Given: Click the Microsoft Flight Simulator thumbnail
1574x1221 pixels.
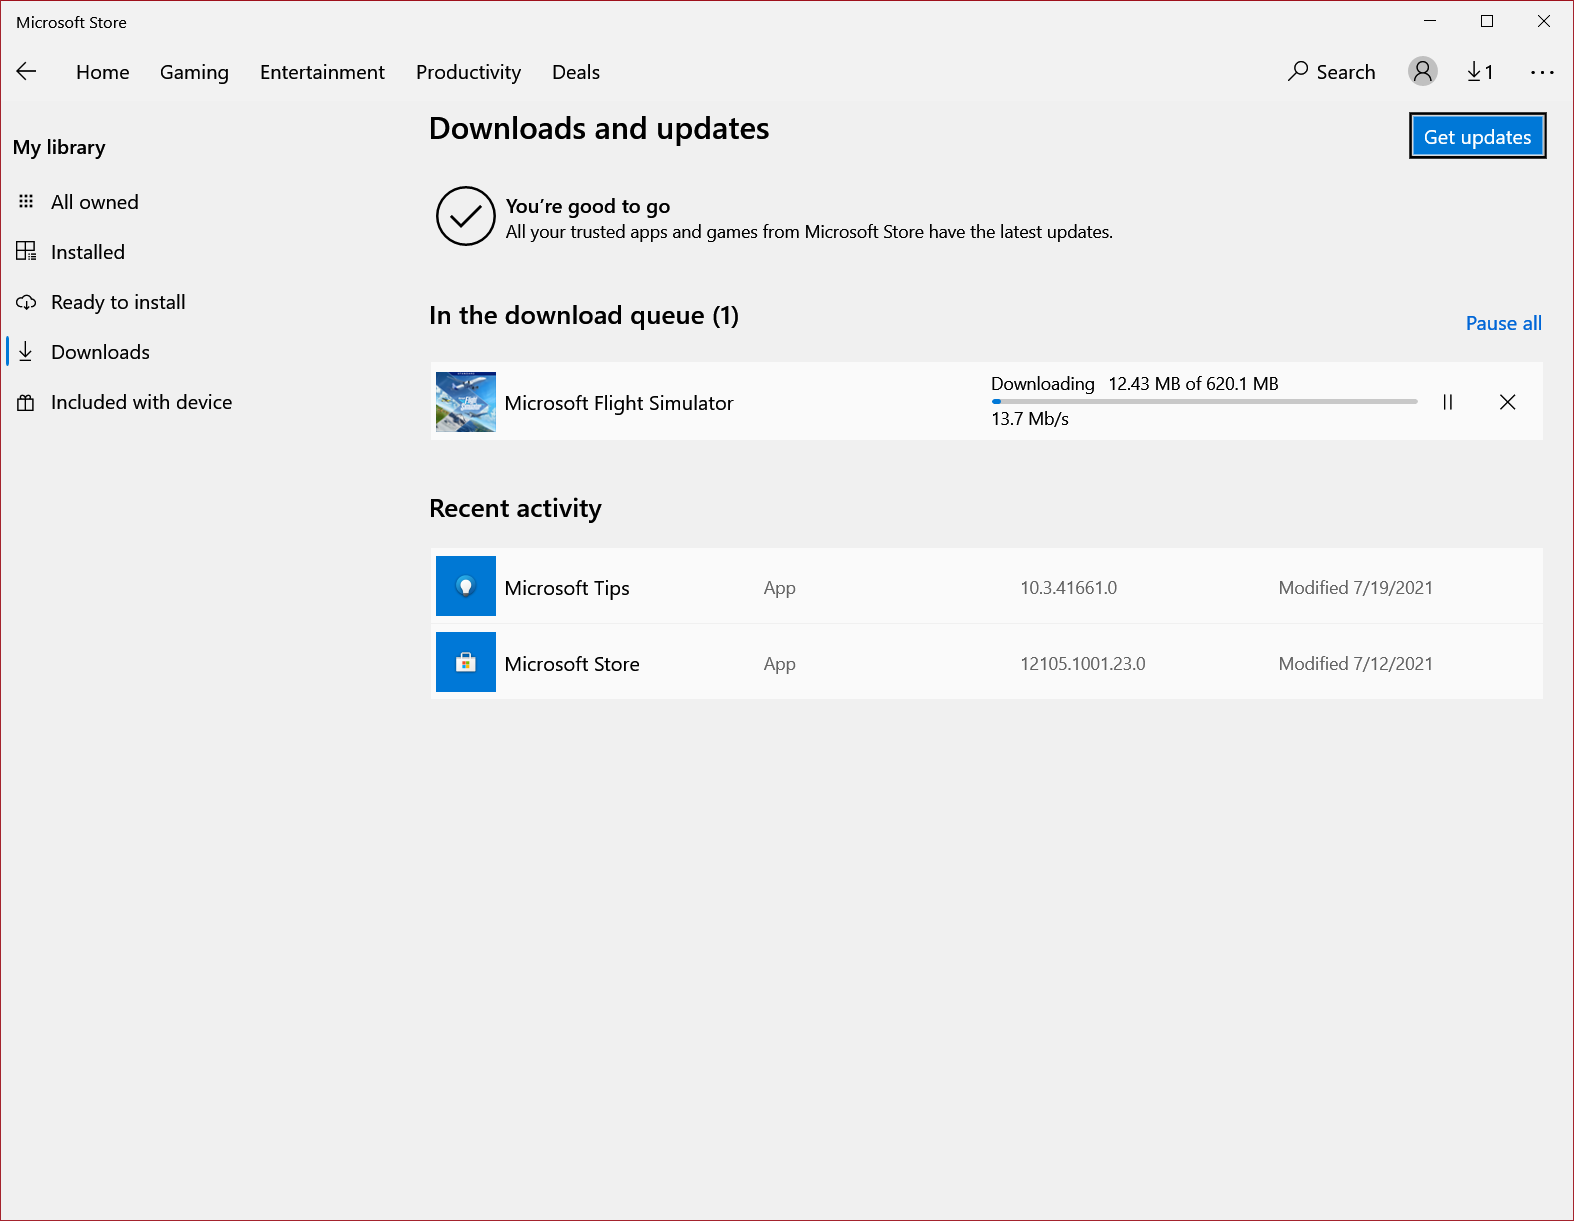Looking at the screenshot, I should coord(466,402).
